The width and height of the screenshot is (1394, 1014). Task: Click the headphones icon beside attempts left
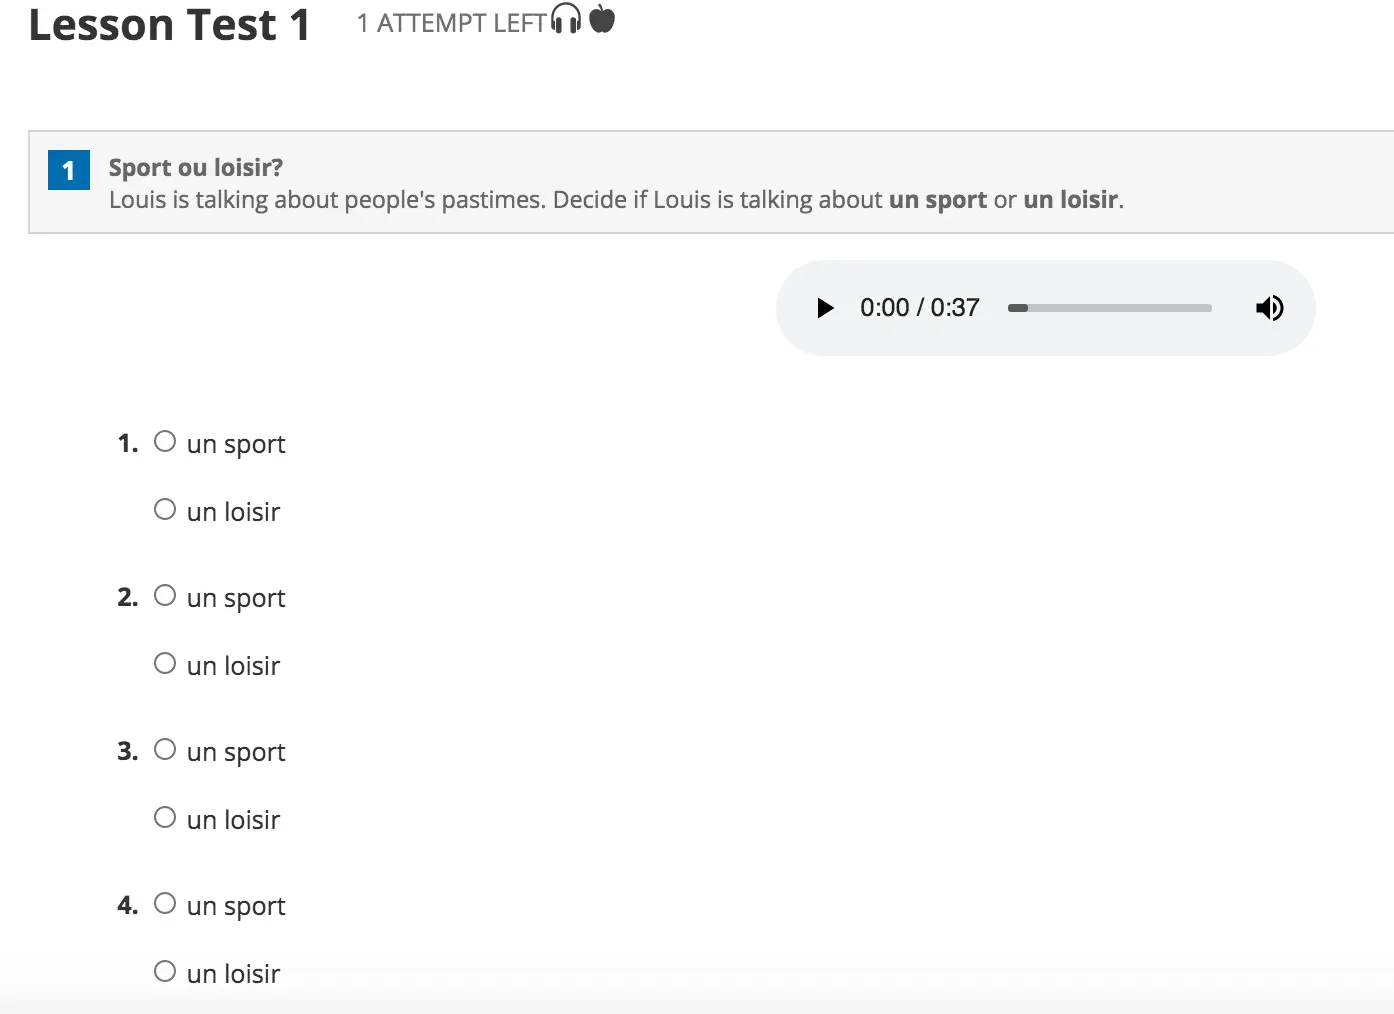566,18
